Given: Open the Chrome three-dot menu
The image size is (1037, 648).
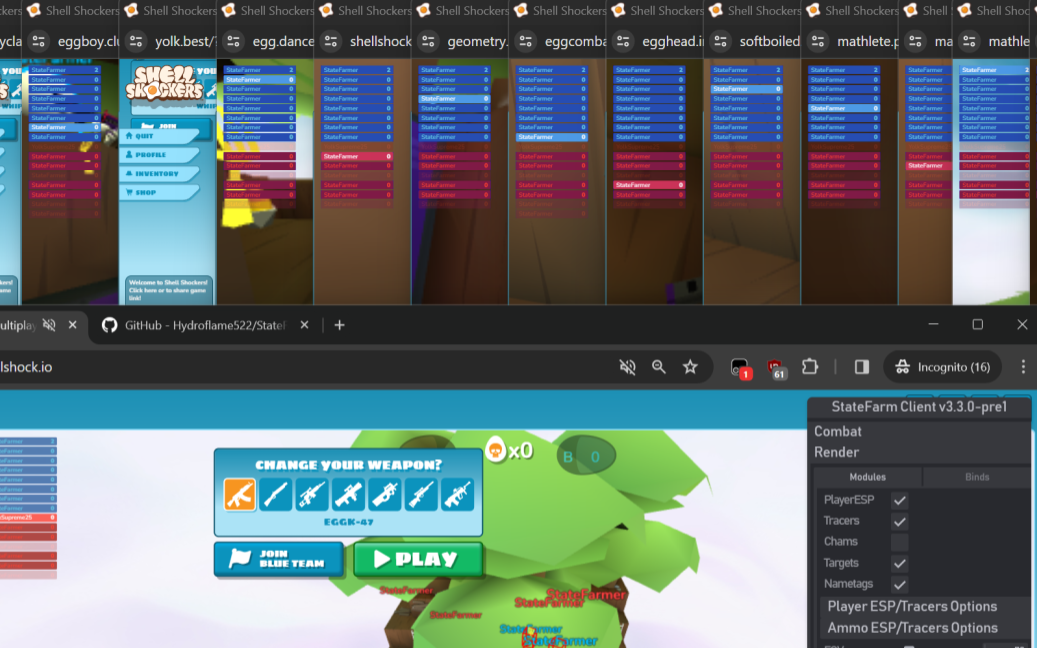Looking at the screenshot, I should [1023, 367].
